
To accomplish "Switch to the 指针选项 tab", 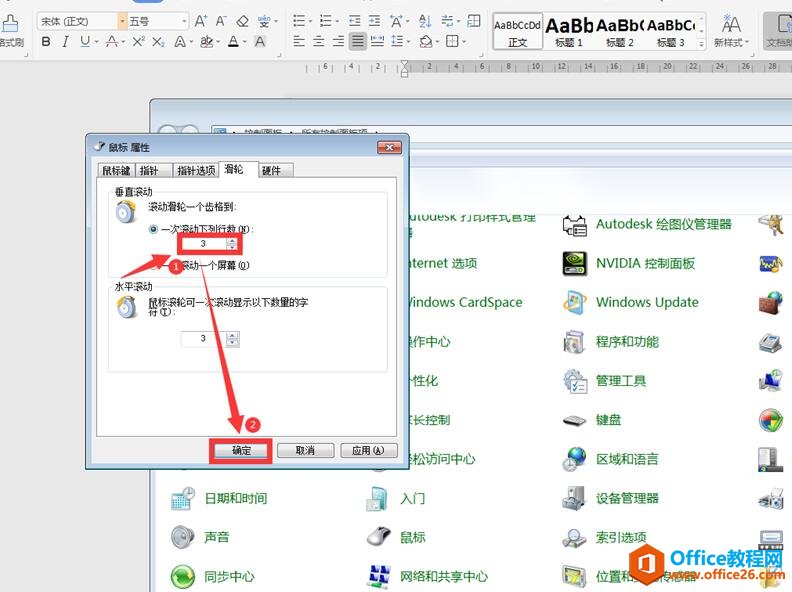I will tap(196, 171).
